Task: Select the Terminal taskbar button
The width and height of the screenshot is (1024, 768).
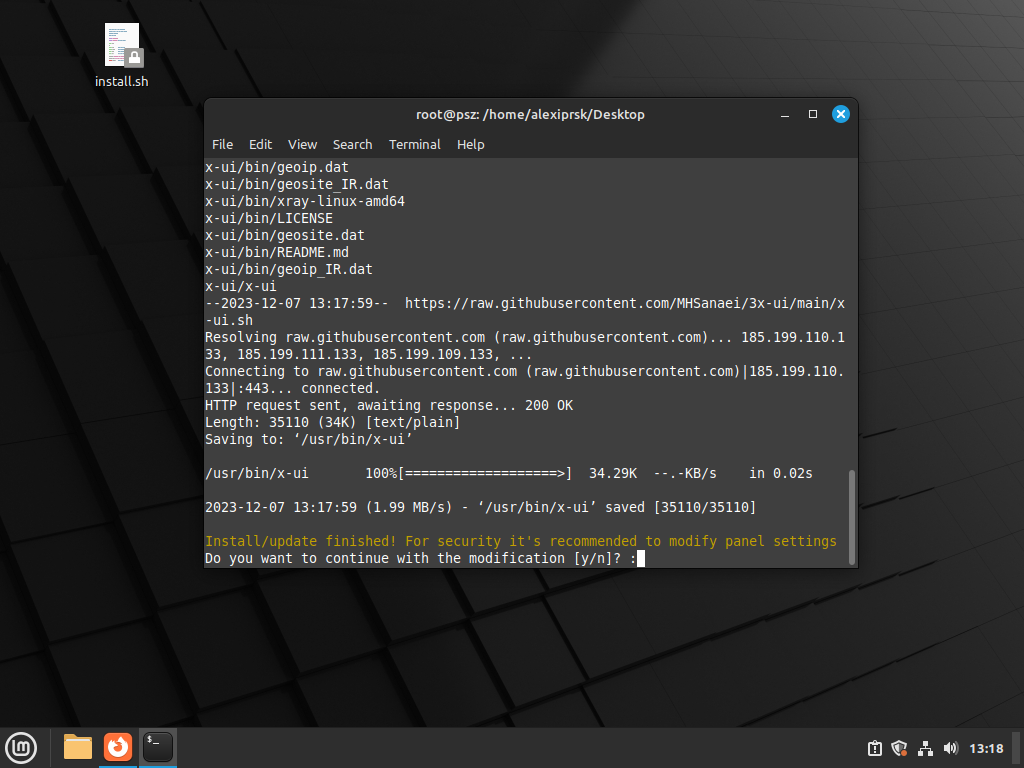Action: click(158, 747)
